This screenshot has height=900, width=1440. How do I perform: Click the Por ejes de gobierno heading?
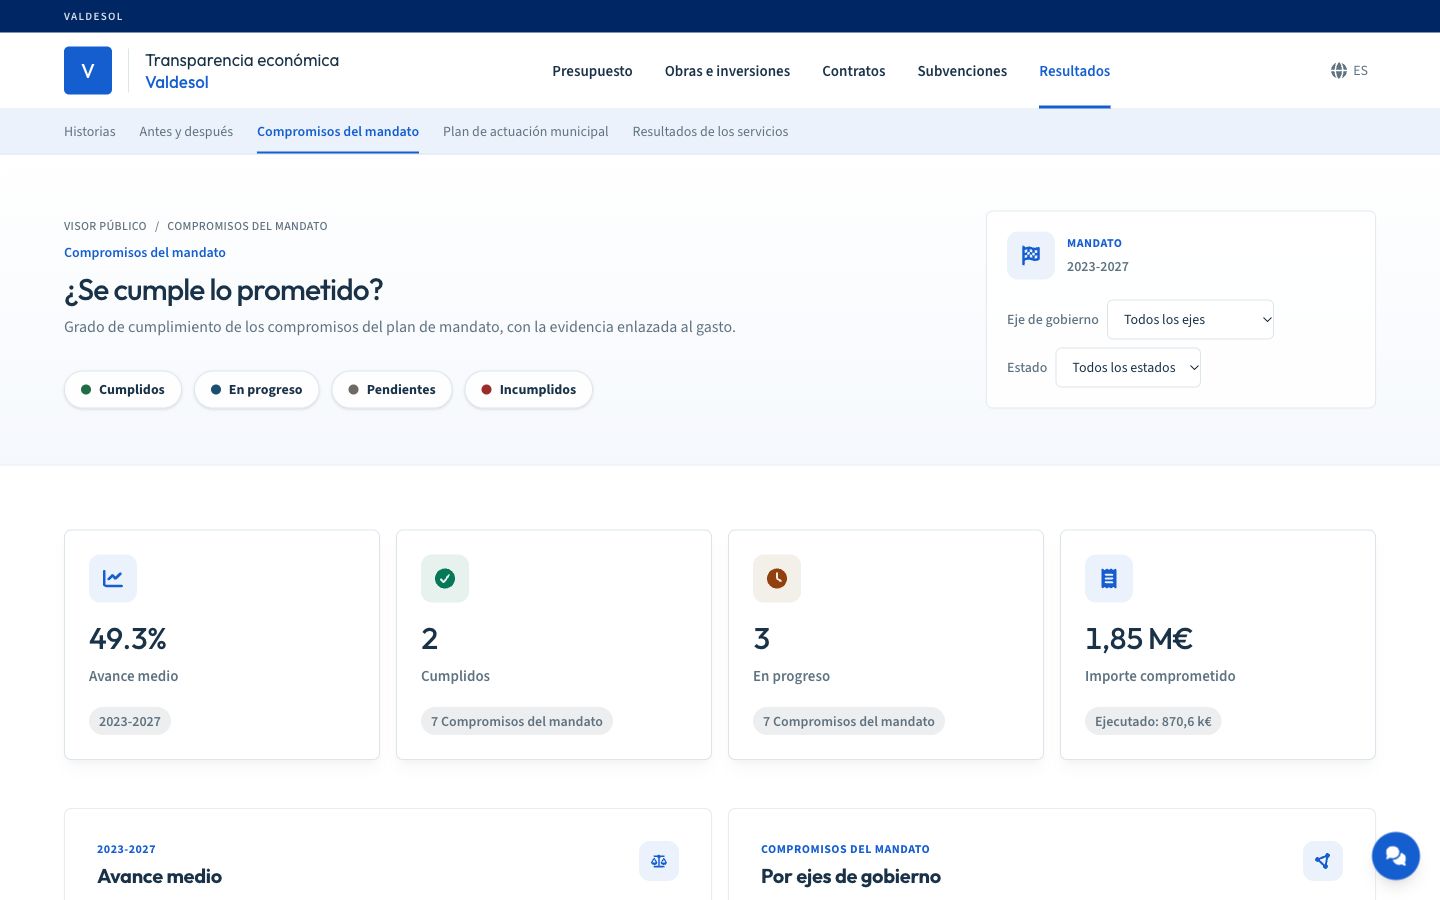pos(851,876)
